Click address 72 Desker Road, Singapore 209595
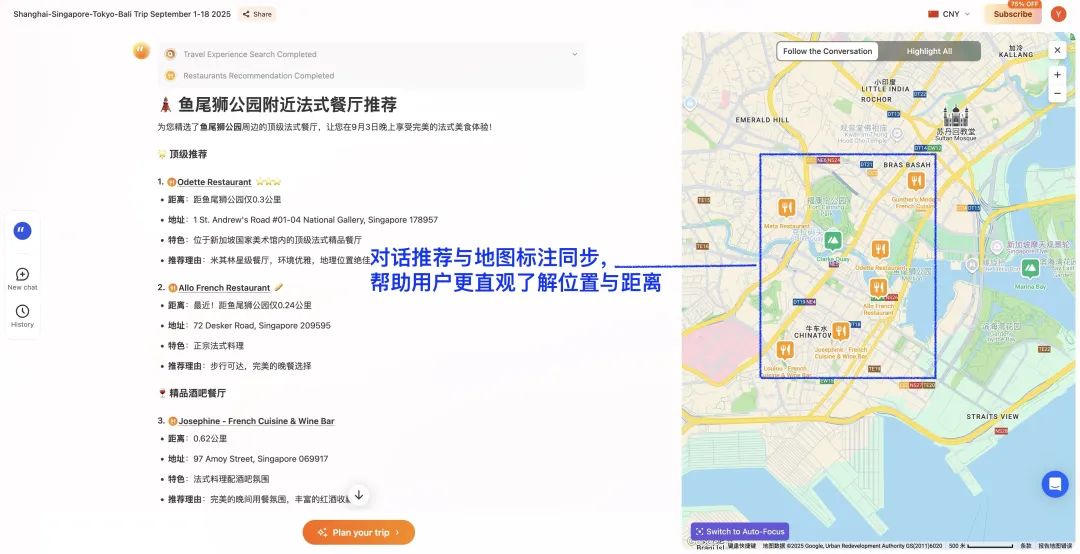The image size is (1080, 554). [x=262, y=325]
